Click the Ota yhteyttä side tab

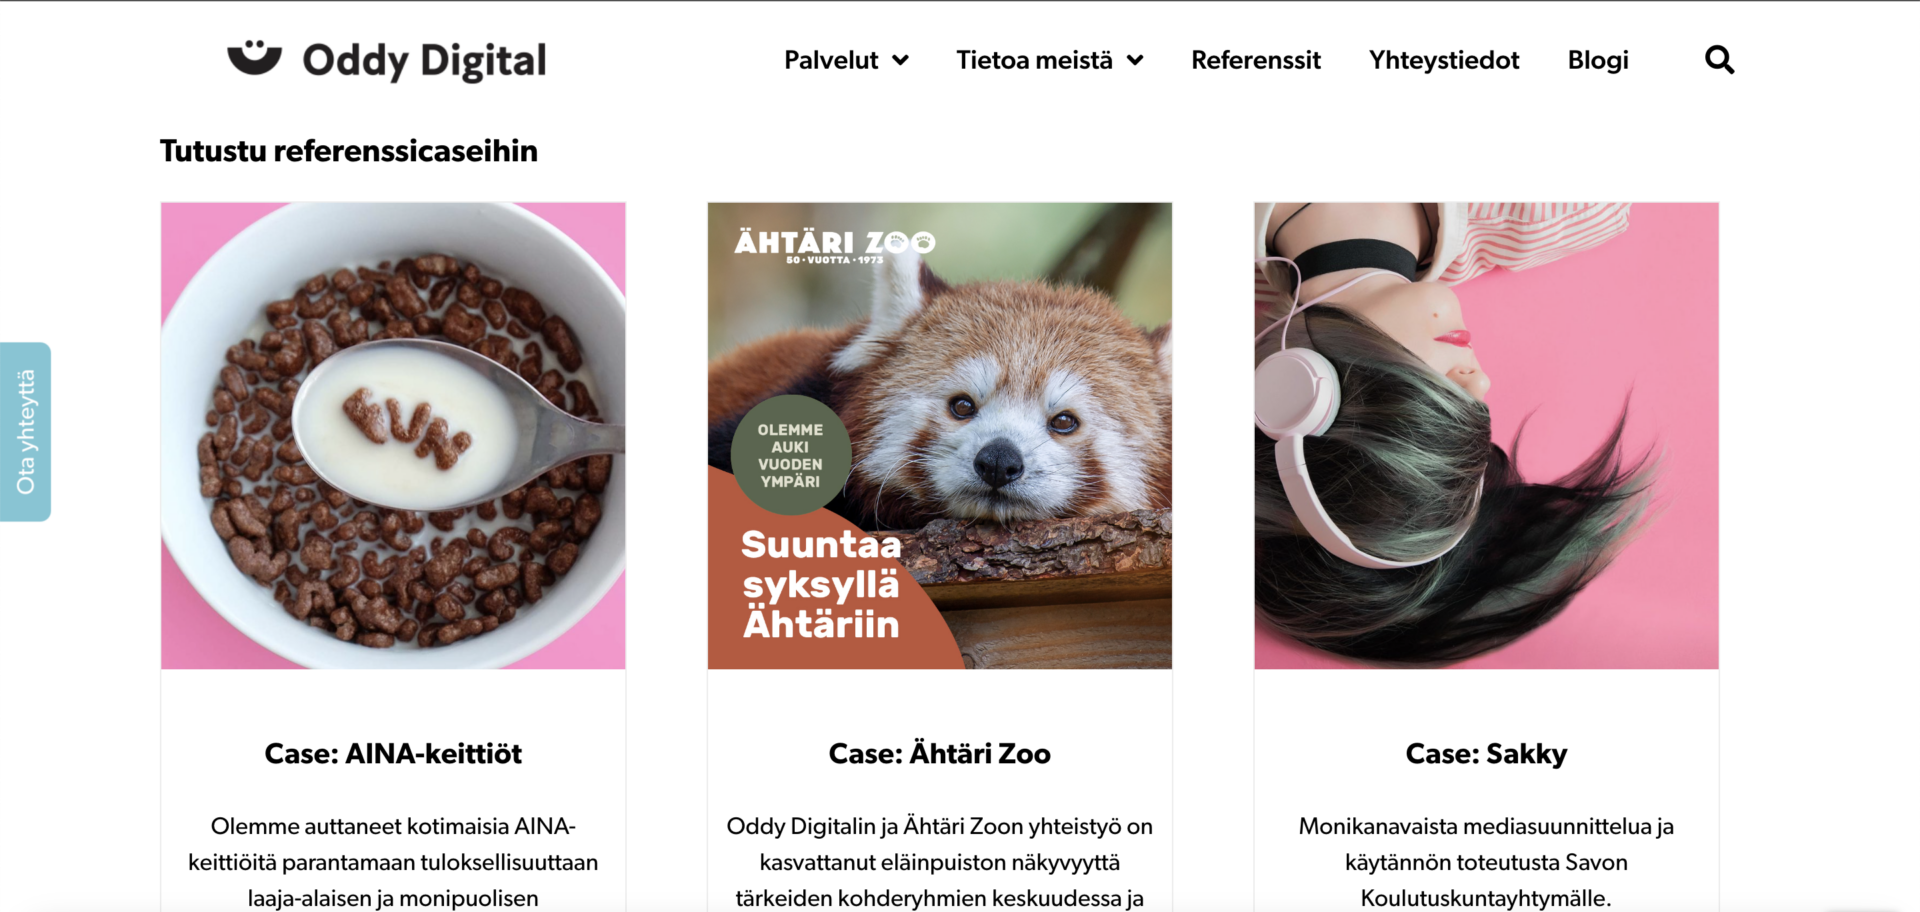coord(25,432)
